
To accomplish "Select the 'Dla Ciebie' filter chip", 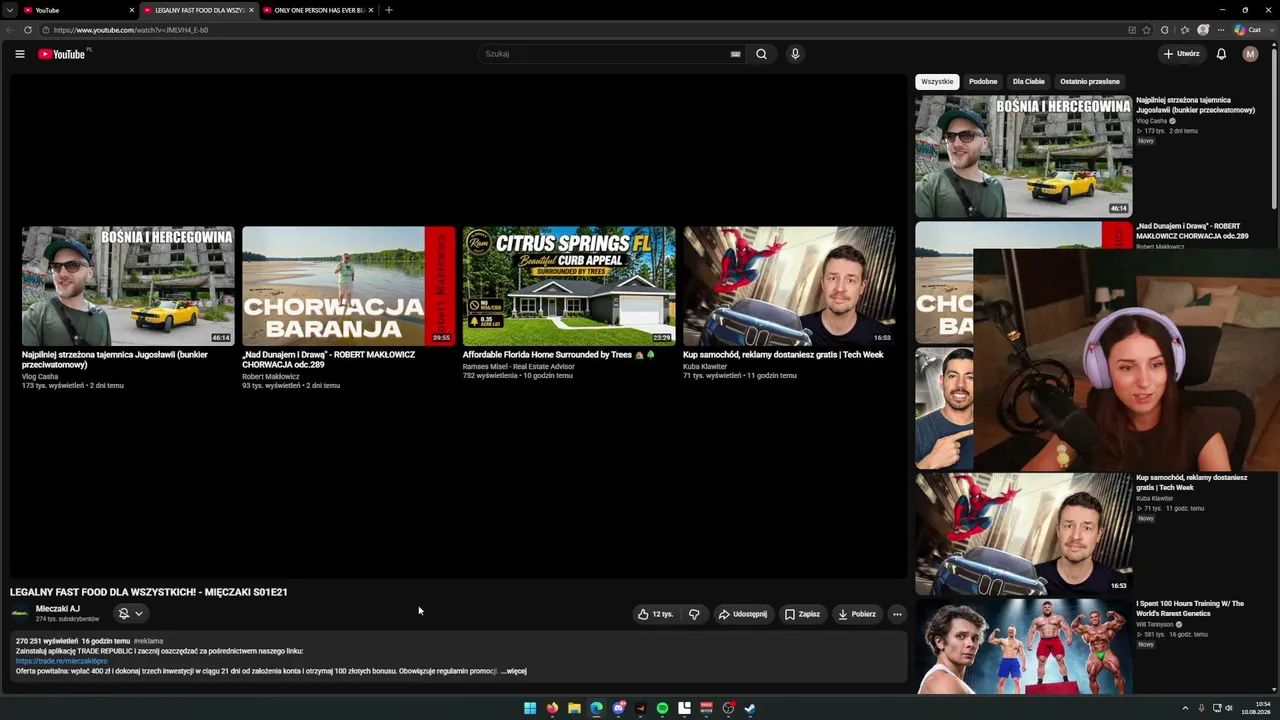I will coord(1028,82).
